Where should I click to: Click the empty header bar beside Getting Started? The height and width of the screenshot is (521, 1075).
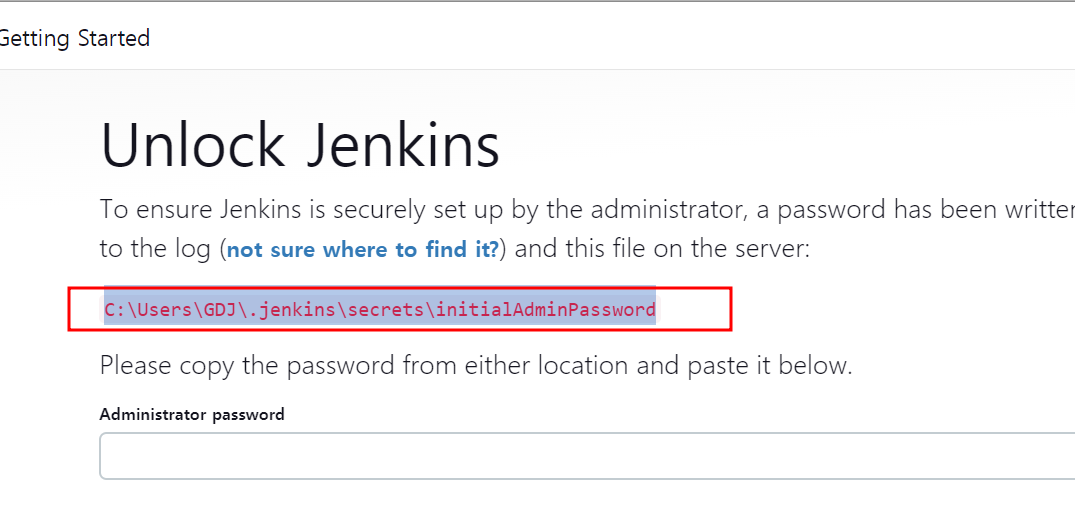pos(610,38)
